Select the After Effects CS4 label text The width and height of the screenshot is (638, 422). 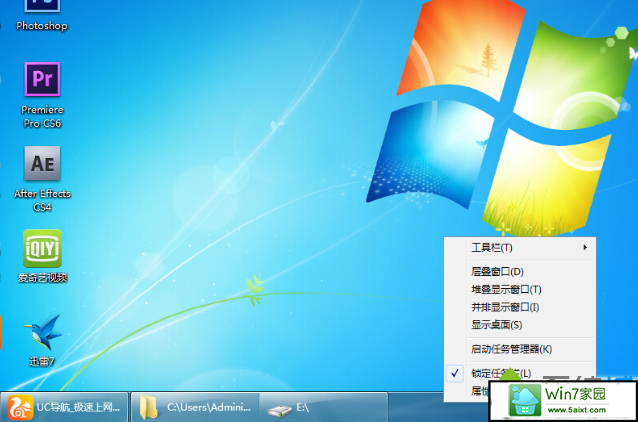tap(42, 200)
